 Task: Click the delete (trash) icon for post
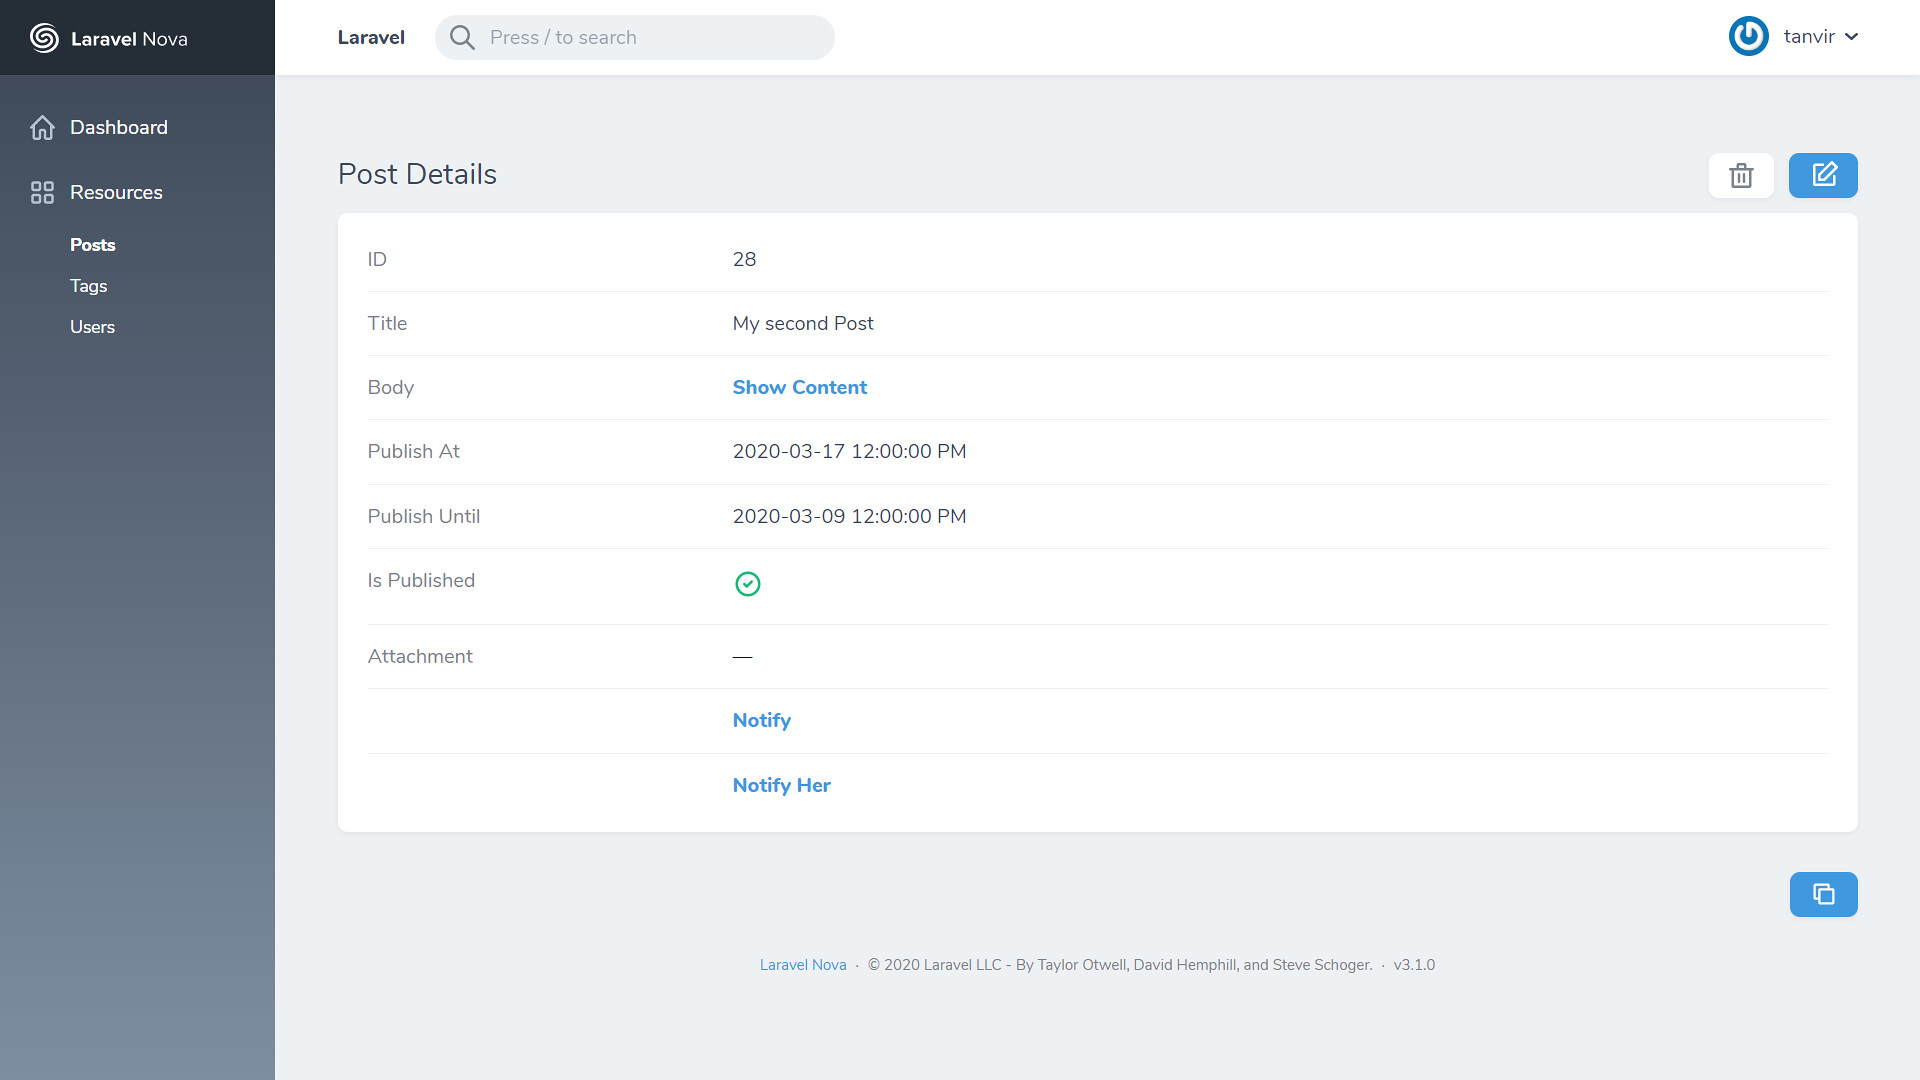[1742, 175]
